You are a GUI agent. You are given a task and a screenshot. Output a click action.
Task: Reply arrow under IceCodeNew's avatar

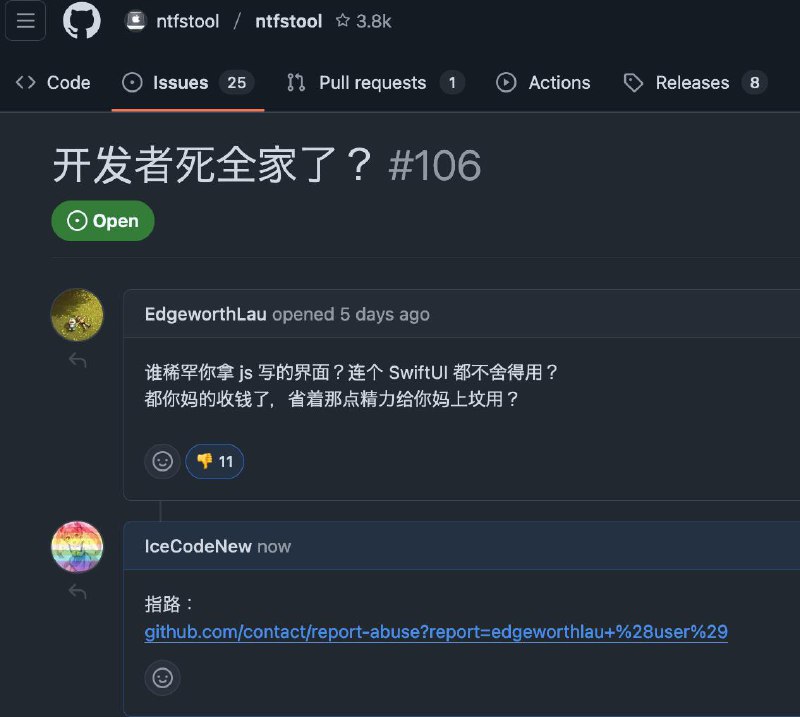[78, 592]
